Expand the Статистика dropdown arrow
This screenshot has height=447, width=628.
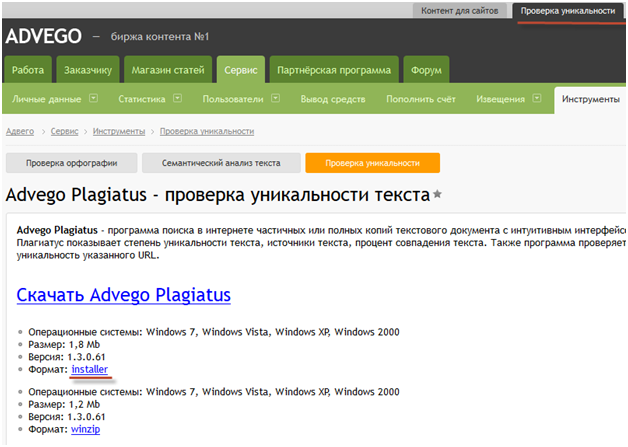(177, 98)
